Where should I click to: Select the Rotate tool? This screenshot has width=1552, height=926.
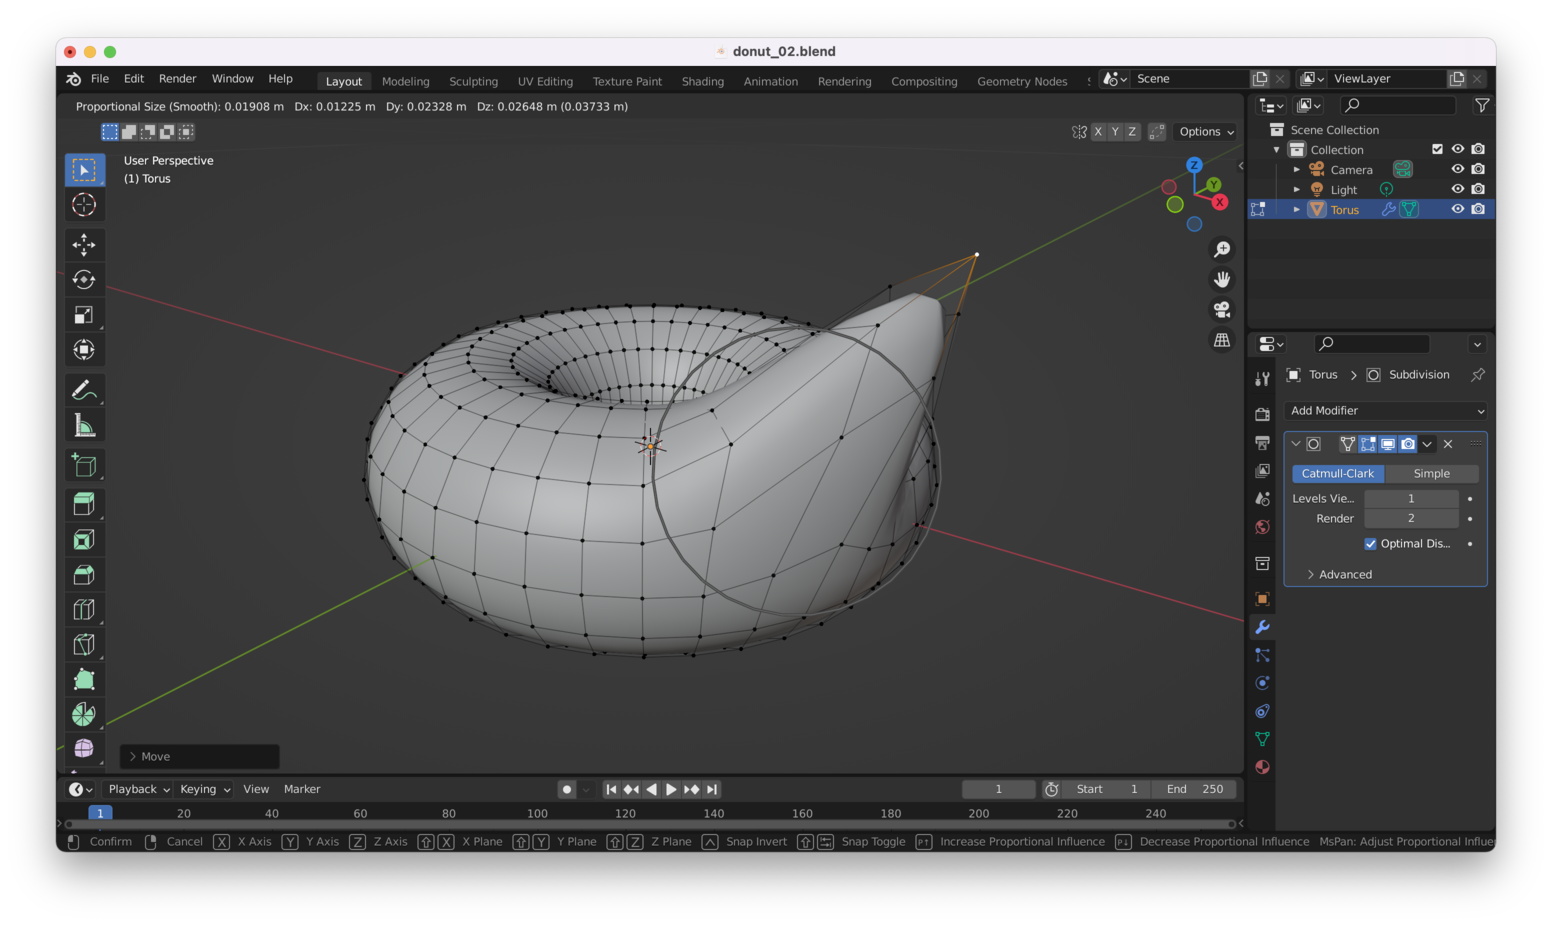[84, 280]
